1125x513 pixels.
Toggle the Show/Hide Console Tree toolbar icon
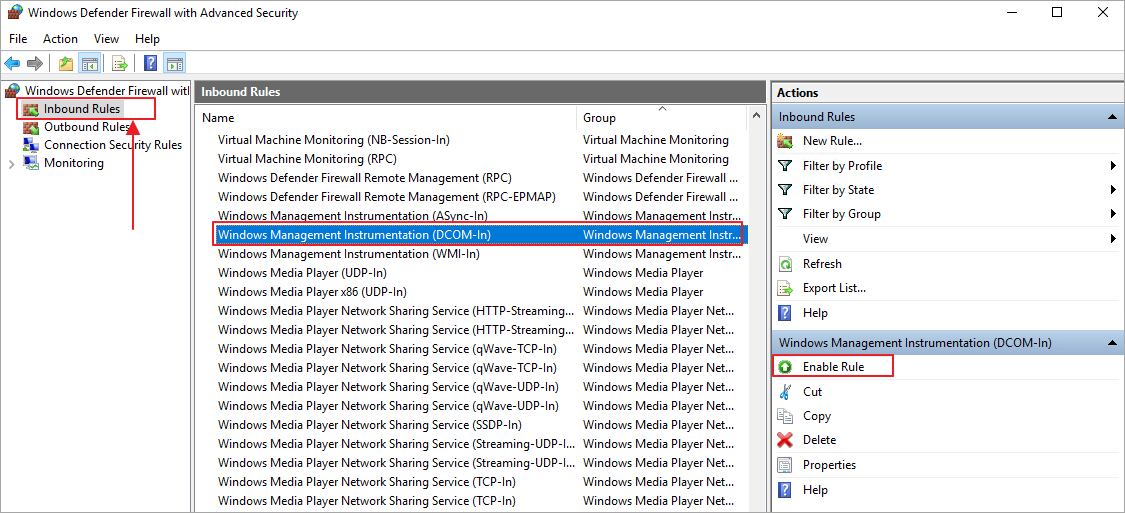(x=90, y=64)
